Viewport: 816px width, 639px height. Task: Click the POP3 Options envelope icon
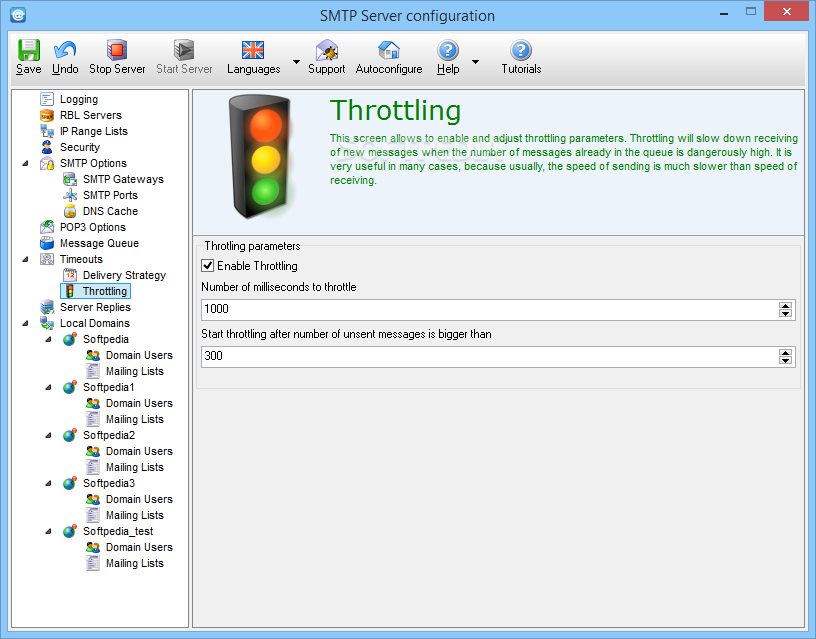[47, 227]
